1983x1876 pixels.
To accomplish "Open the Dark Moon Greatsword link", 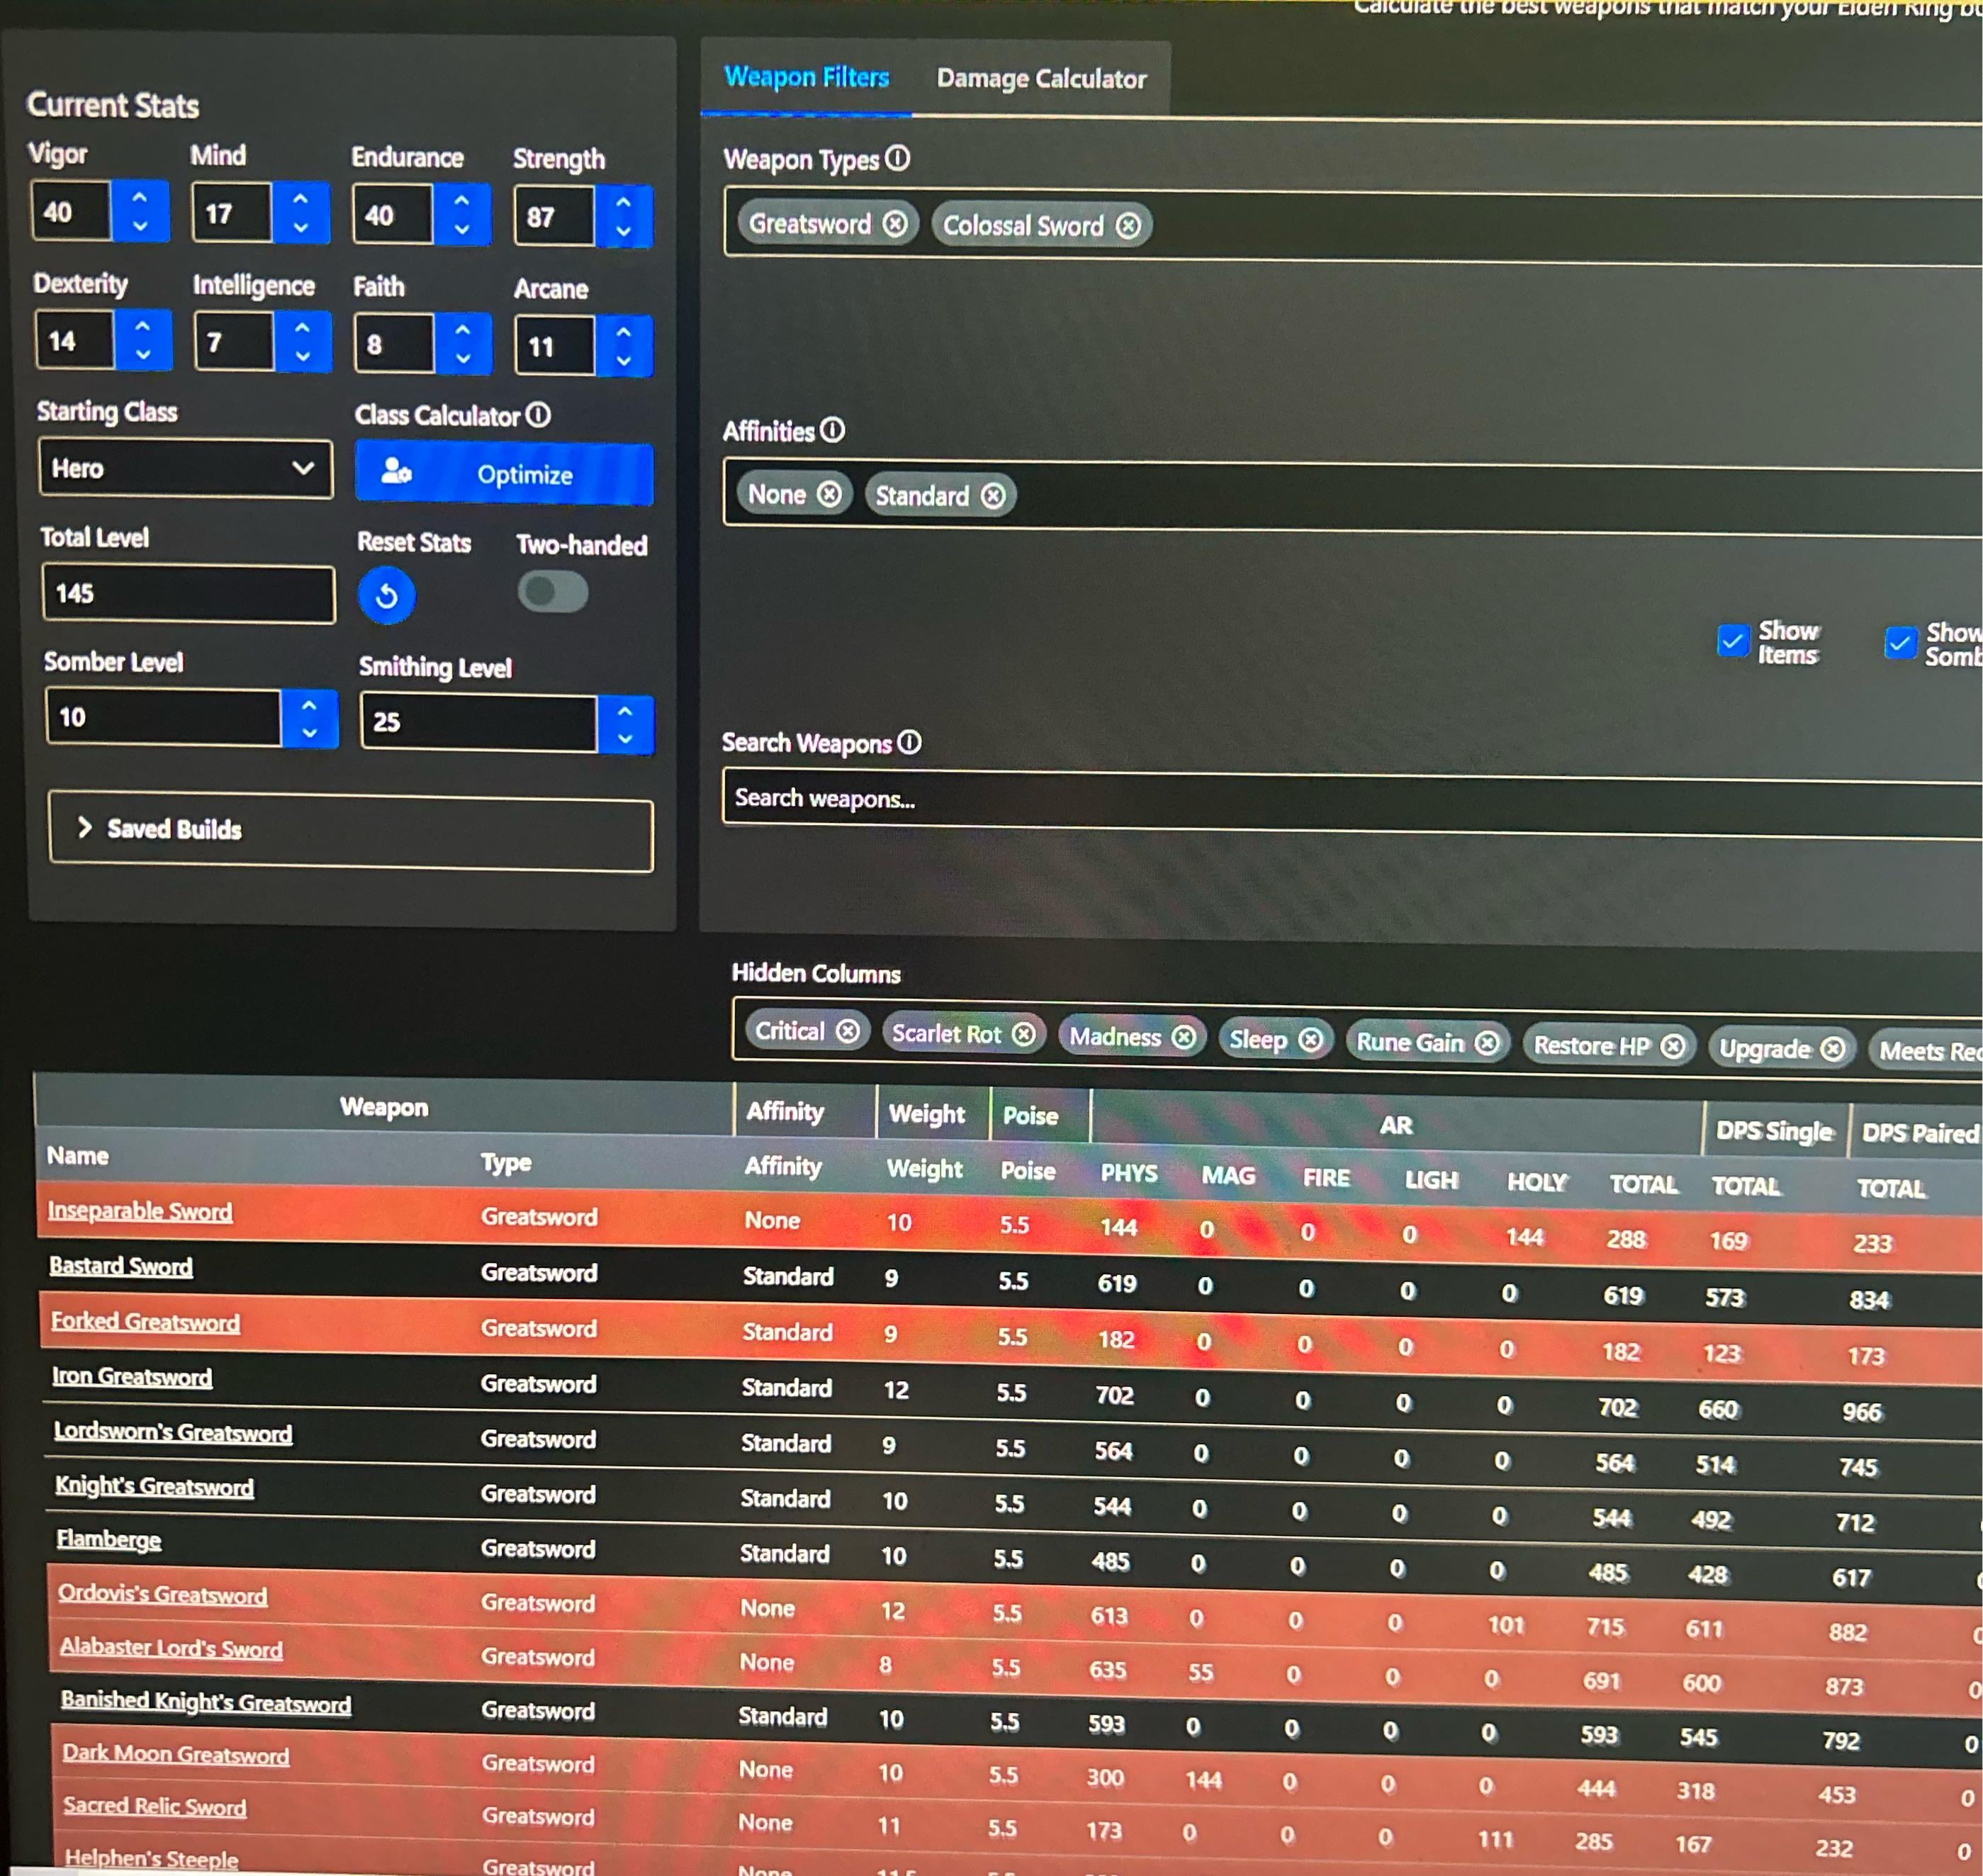I will coord(175,1755).
